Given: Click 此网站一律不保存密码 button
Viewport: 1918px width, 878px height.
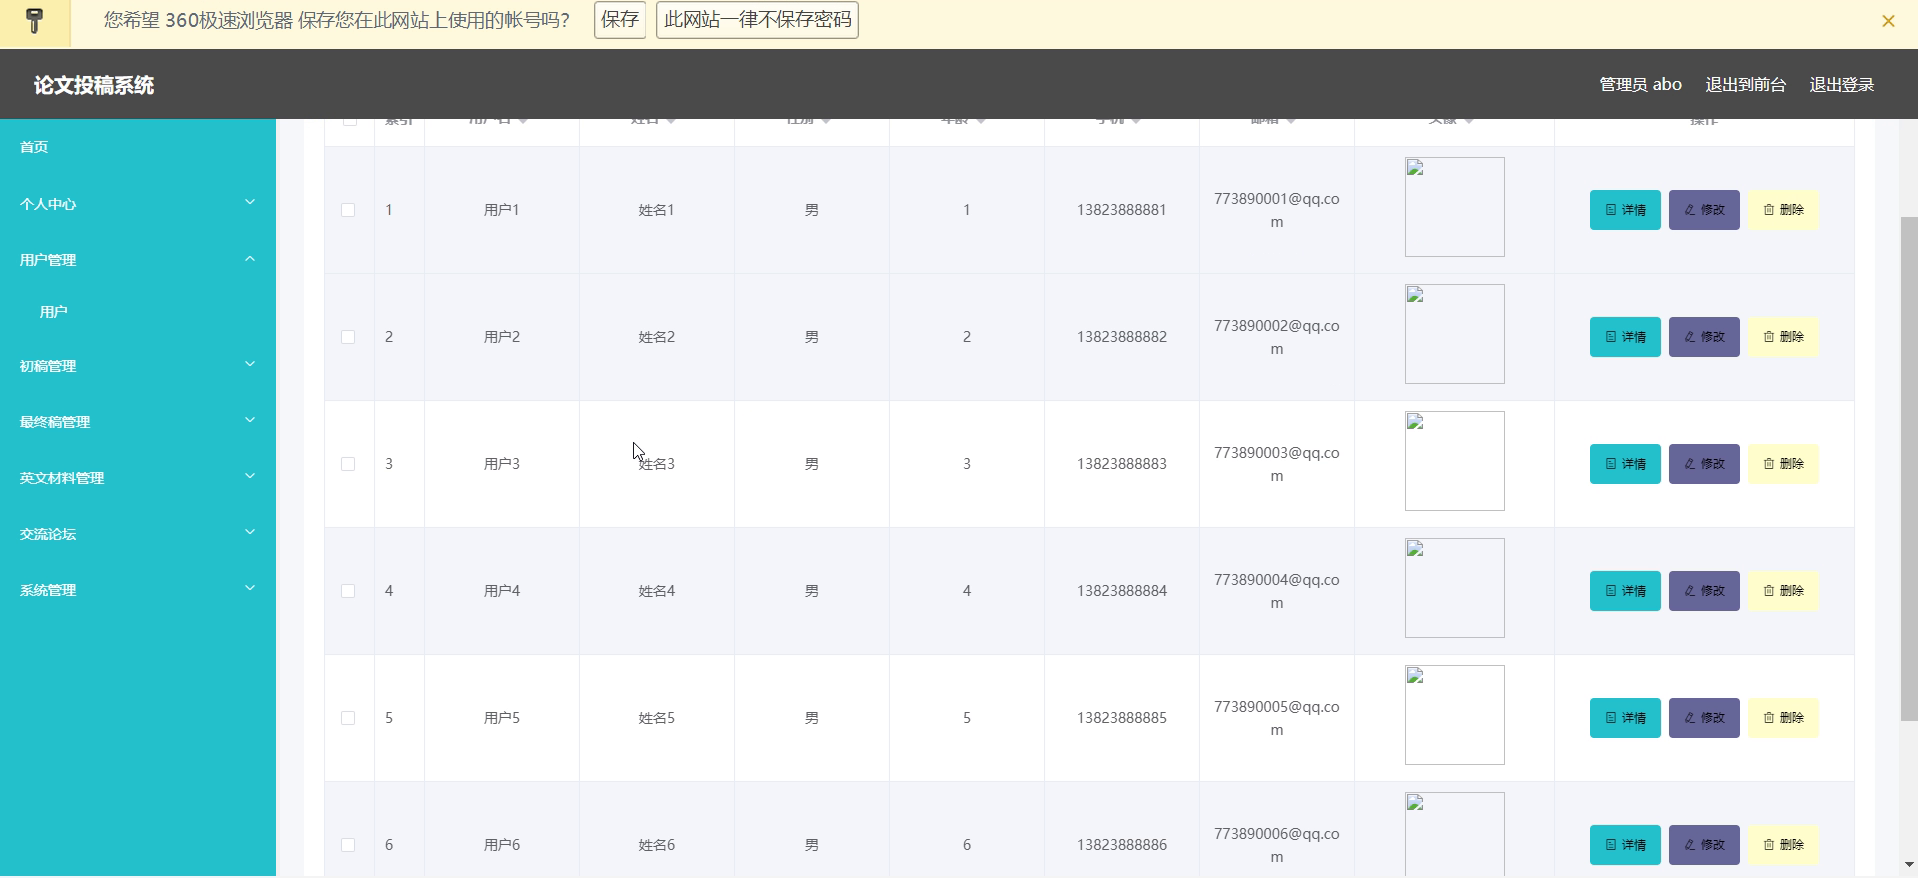Looking at the screenshot, I should coord(757,20).
